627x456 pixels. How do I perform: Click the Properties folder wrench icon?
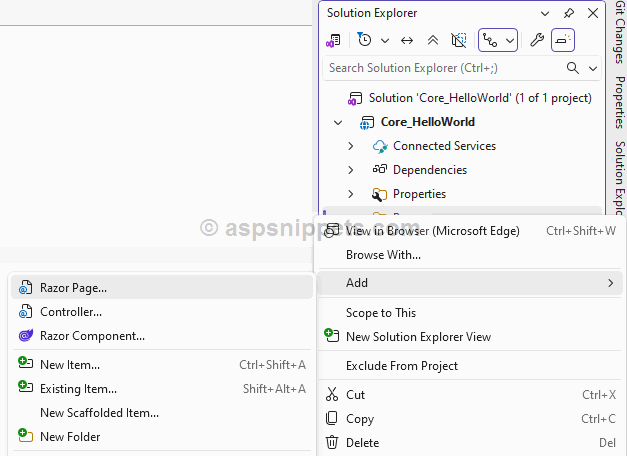point(379,194)
